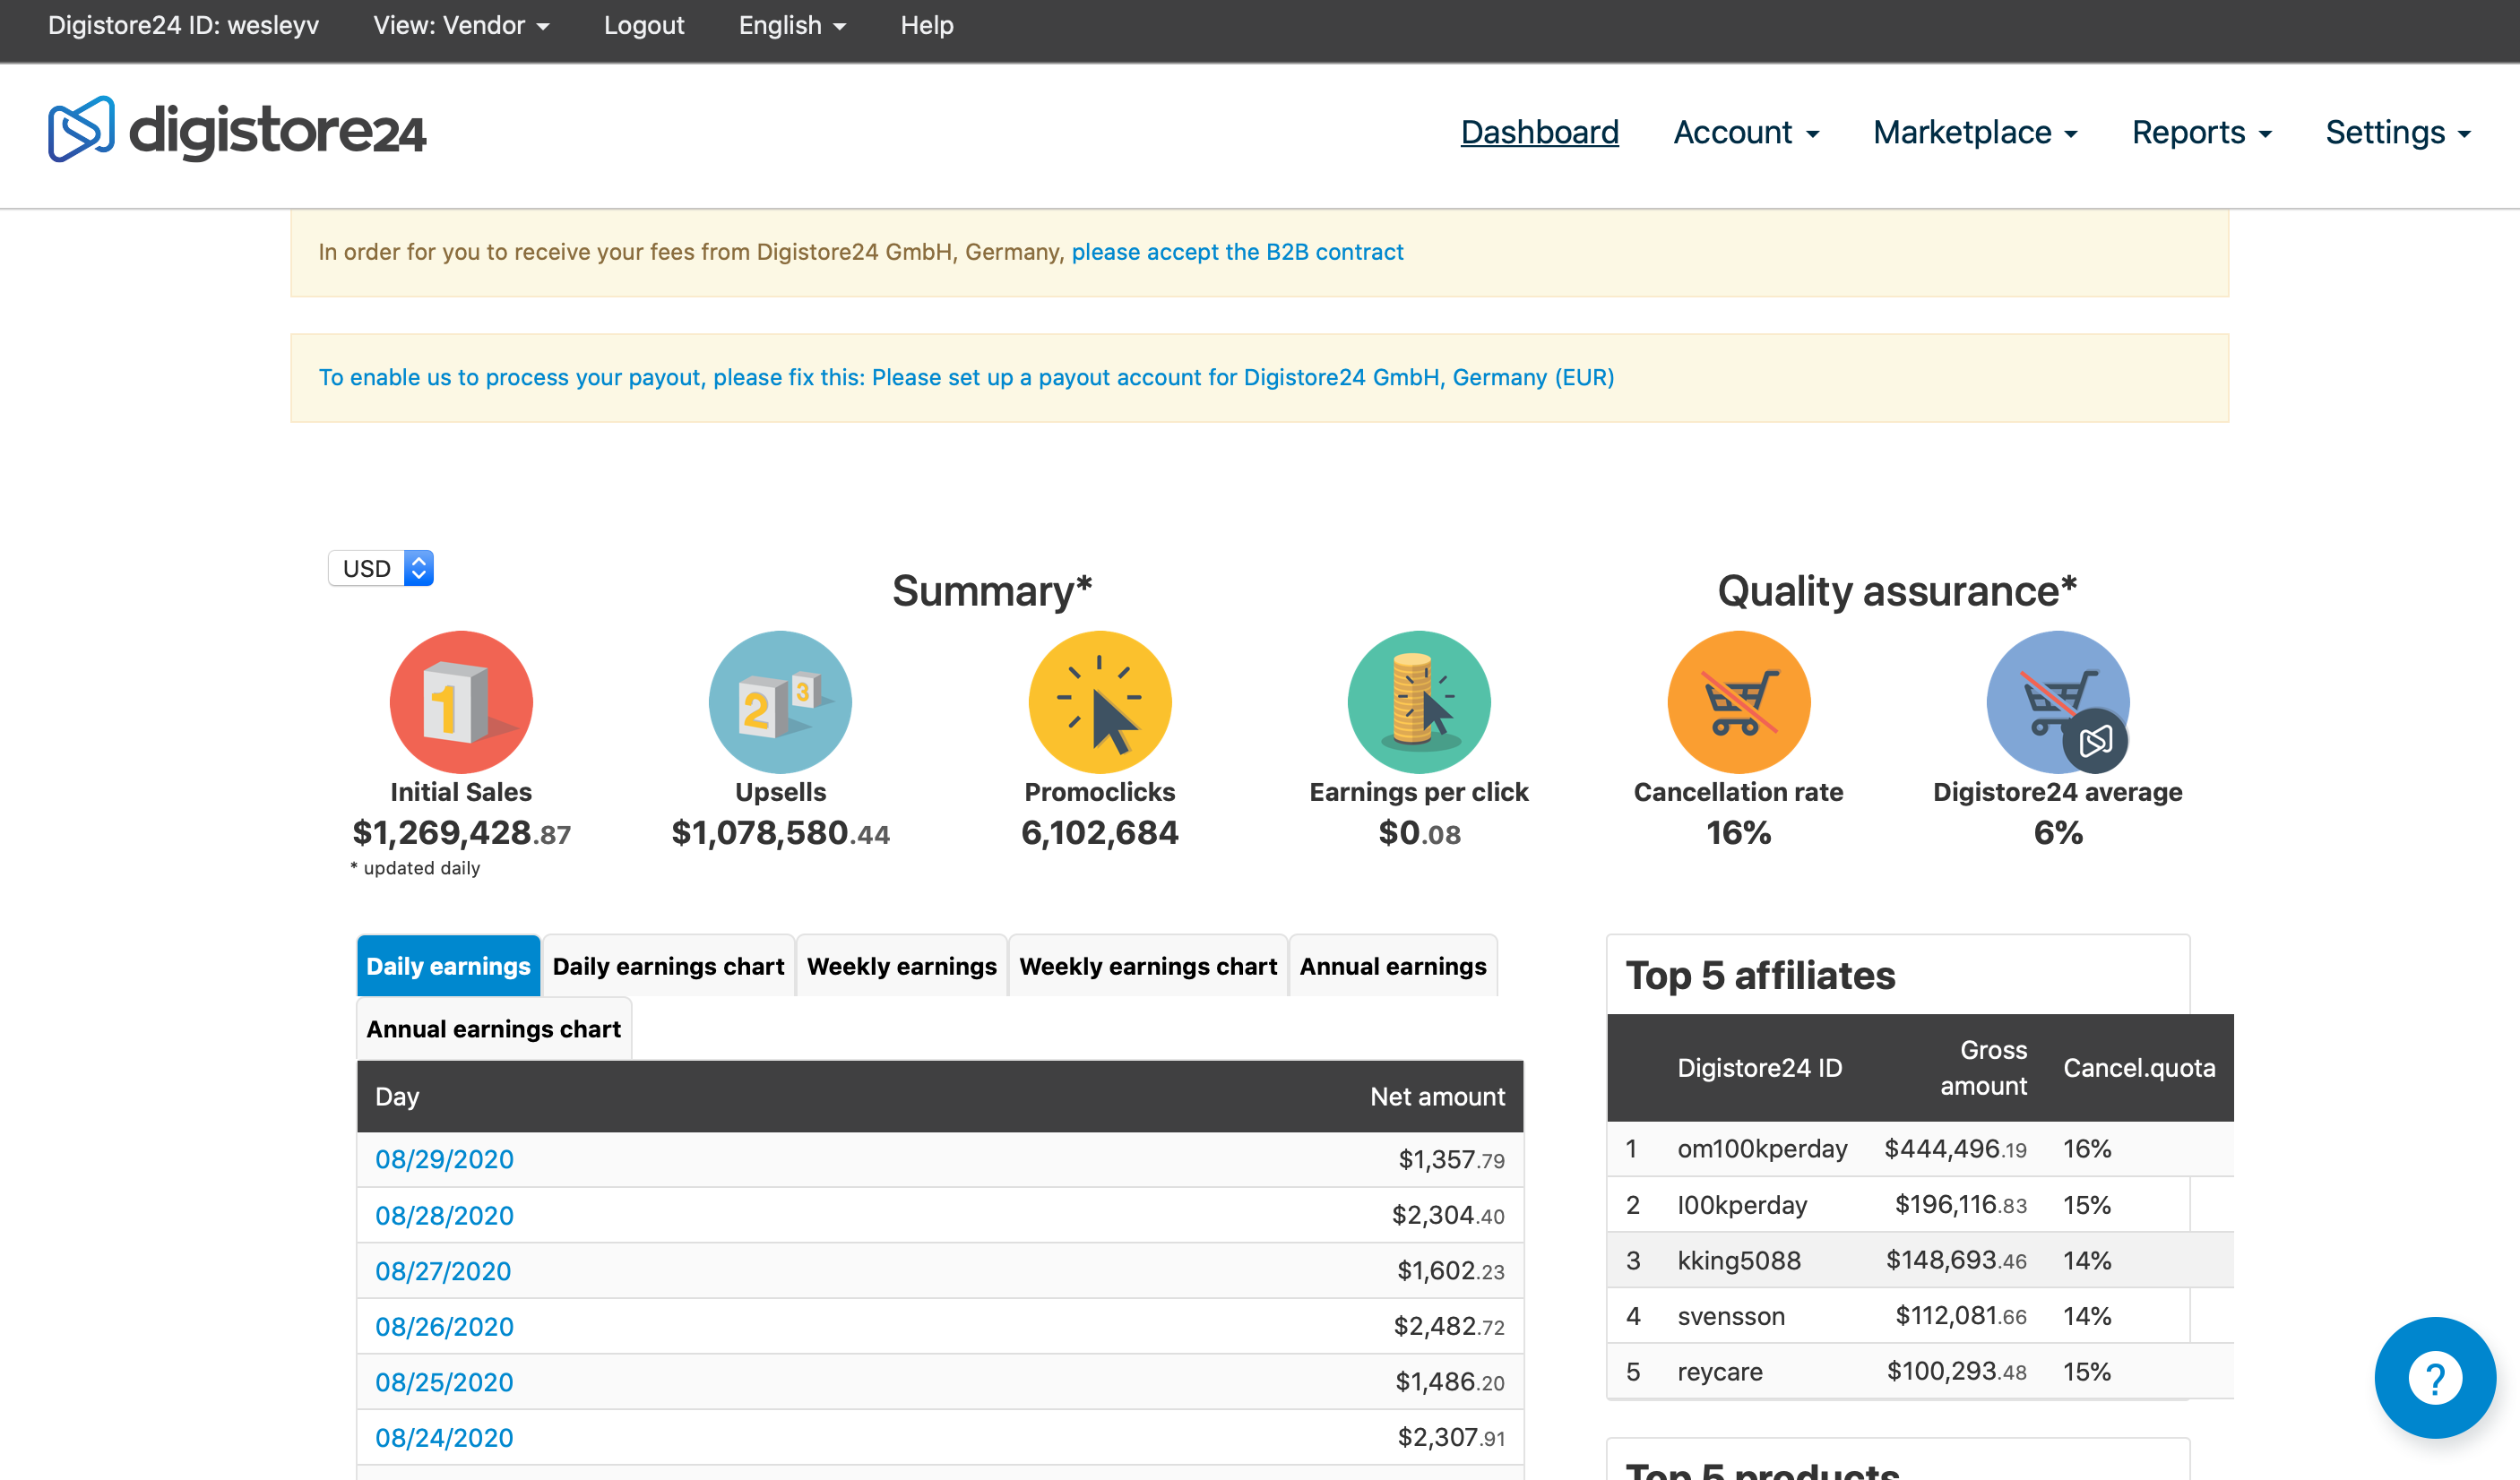Click the Digistore24 ID column header
This screenshot has height=1480, width=2520.
1759,1068
